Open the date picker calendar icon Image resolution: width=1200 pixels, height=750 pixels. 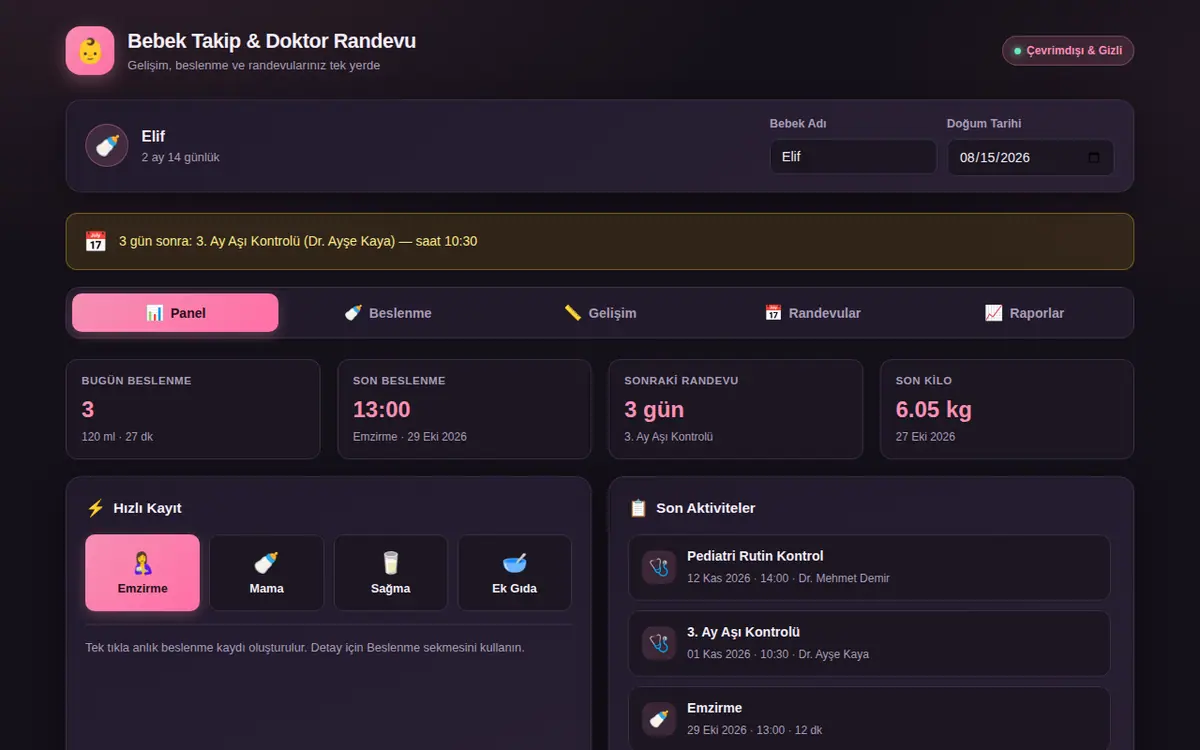1093,157
